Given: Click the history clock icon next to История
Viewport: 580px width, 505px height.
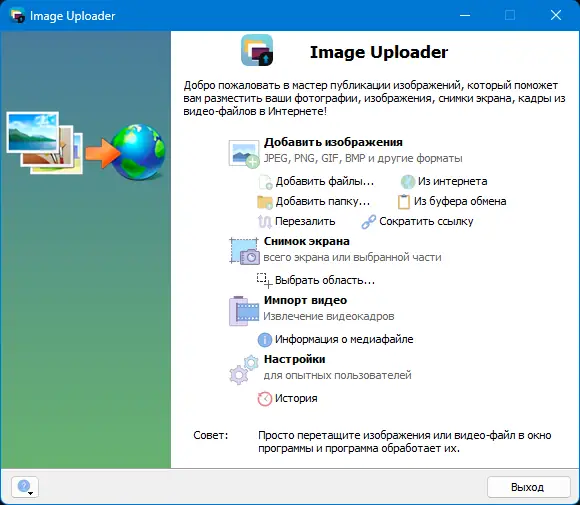Looking at the screenshot, I should 264,399.
